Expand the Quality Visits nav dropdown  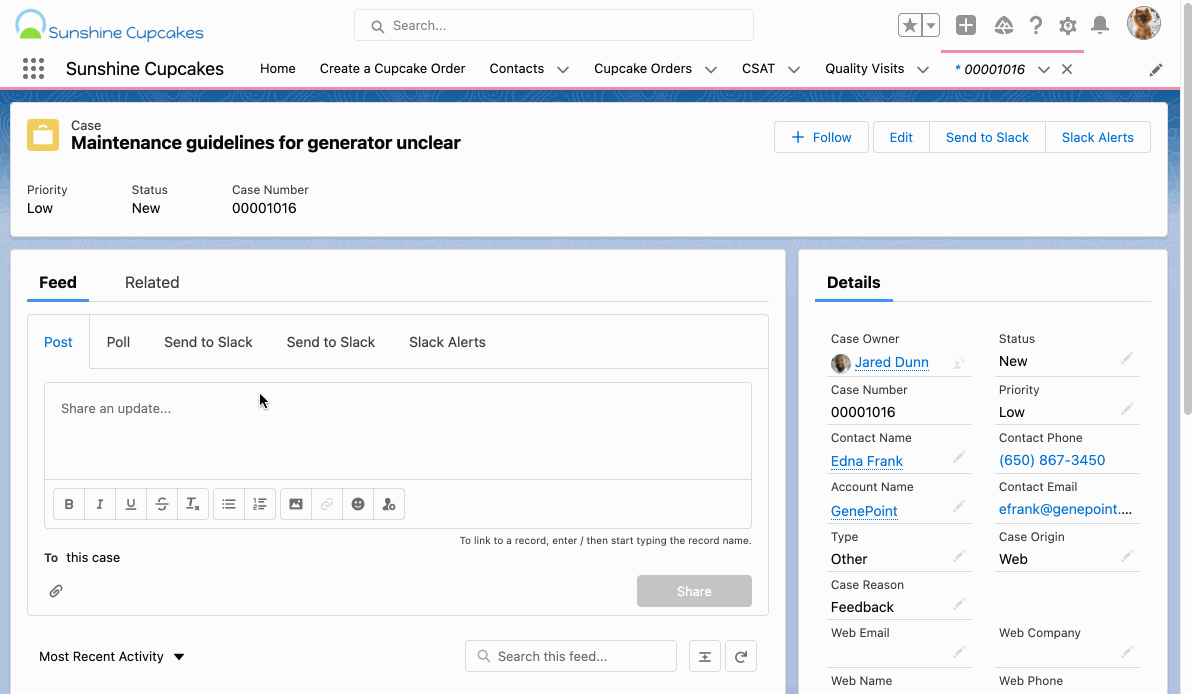coord(923,69)
